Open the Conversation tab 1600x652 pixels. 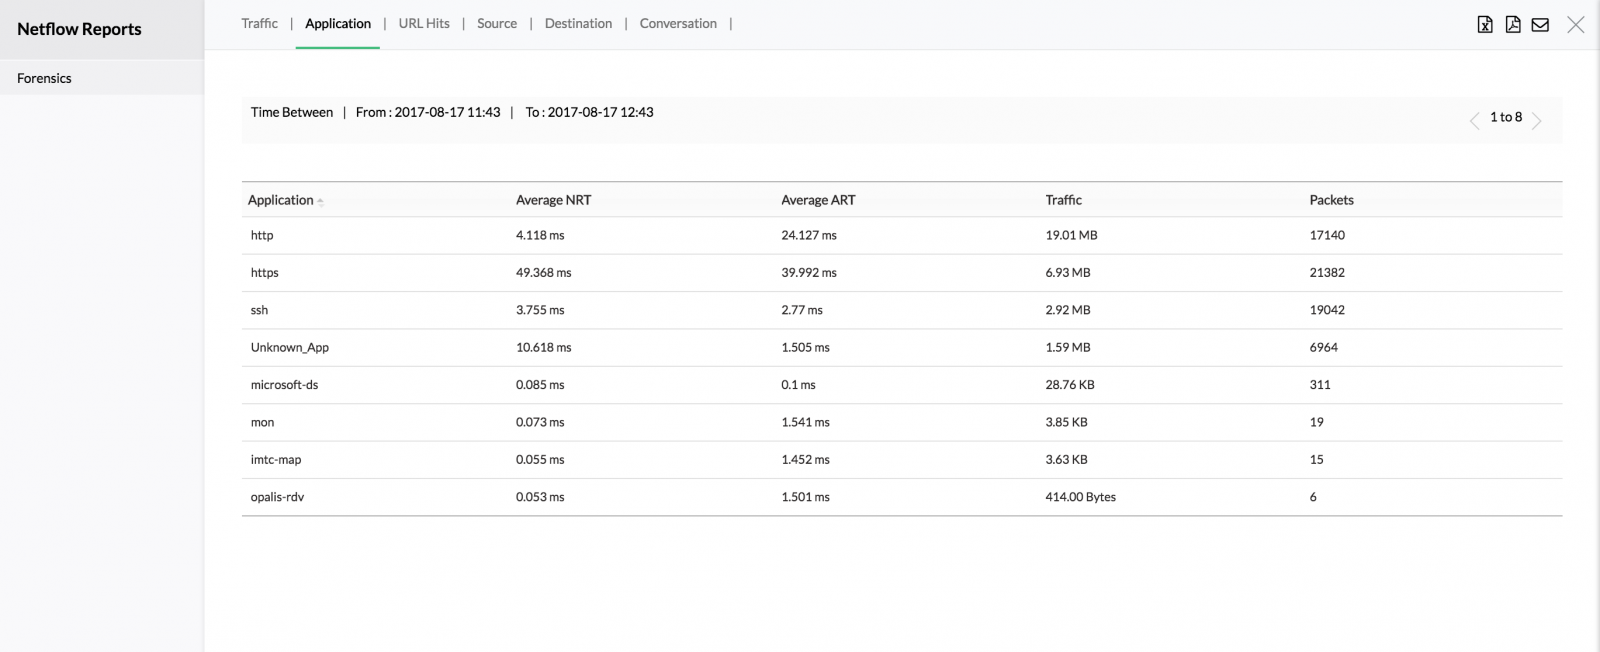(x=678, y=24)
